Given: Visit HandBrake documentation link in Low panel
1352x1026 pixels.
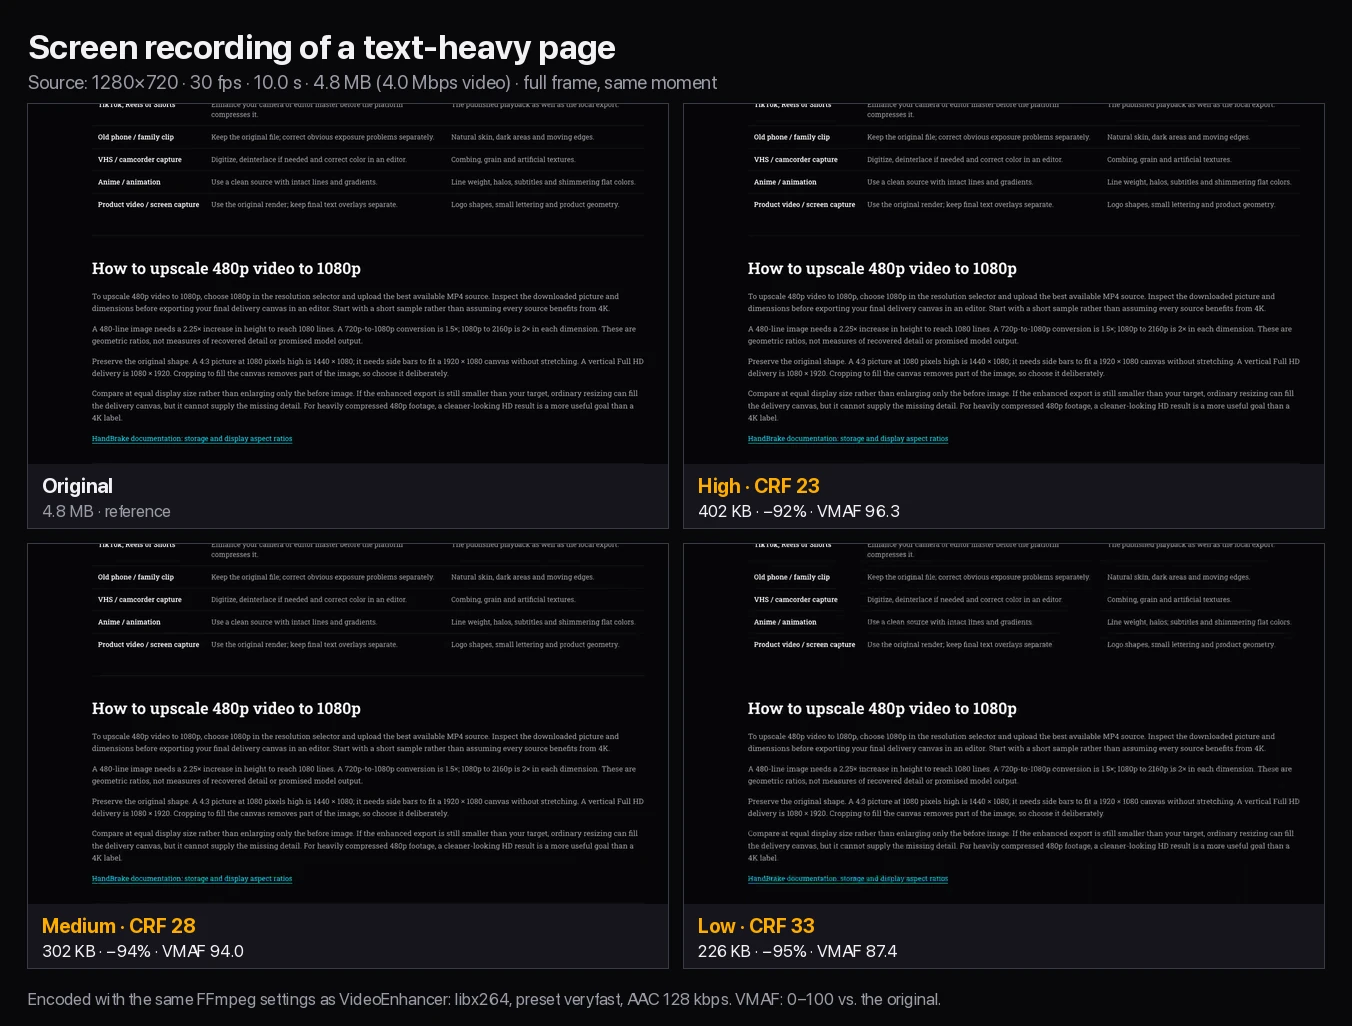Looking at the screenshot, I should [848, 879].
